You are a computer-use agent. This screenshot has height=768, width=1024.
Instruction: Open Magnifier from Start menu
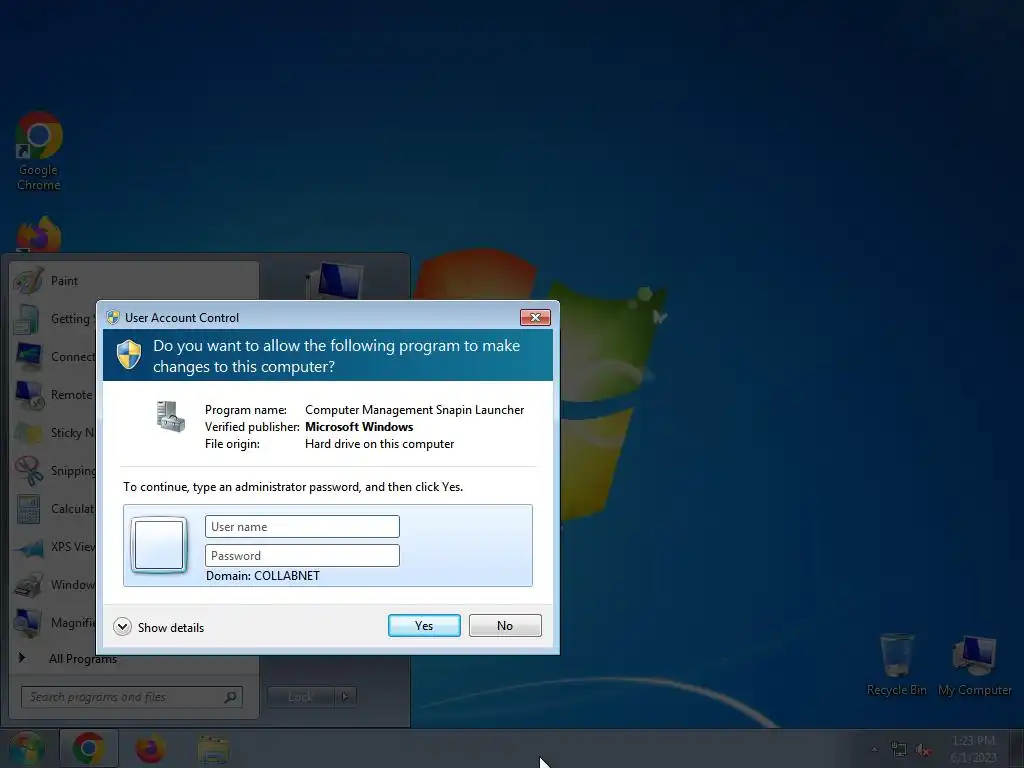point(54,622)
